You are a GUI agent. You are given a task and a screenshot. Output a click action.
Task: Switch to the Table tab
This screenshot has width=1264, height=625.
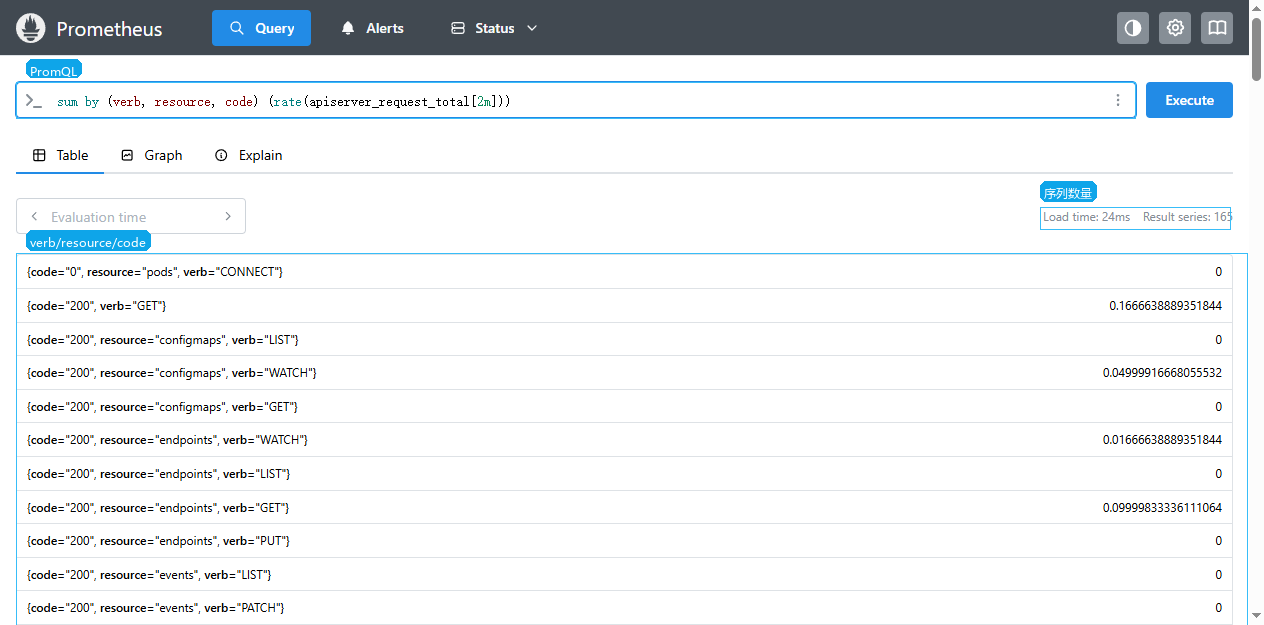coord(60,155)
